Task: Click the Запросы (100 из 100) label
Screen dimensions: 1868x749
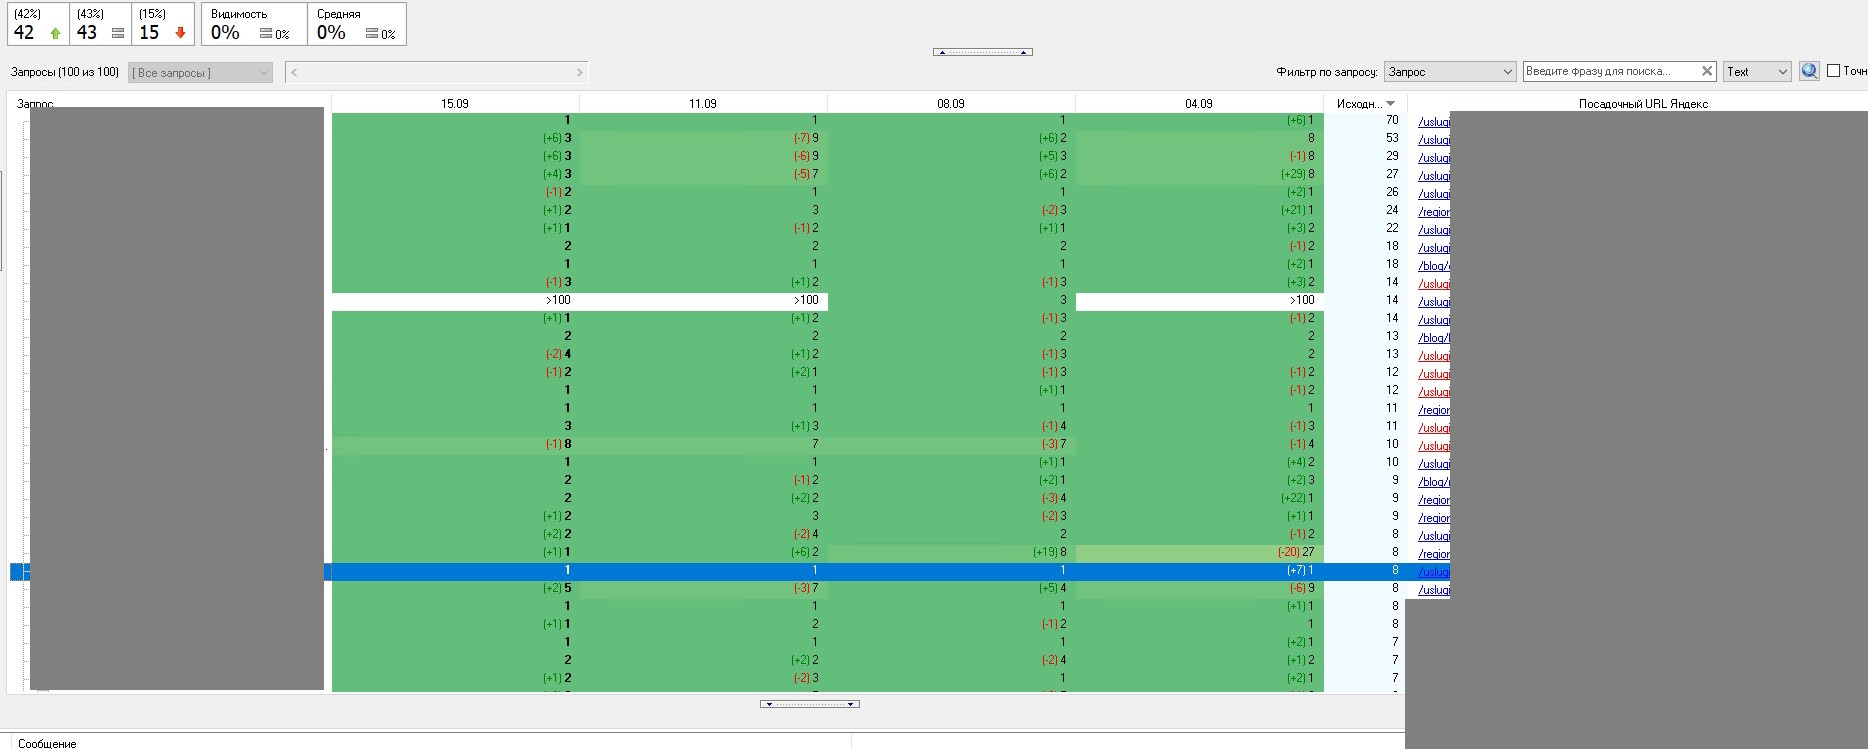Action: click(x=65, y=72)
